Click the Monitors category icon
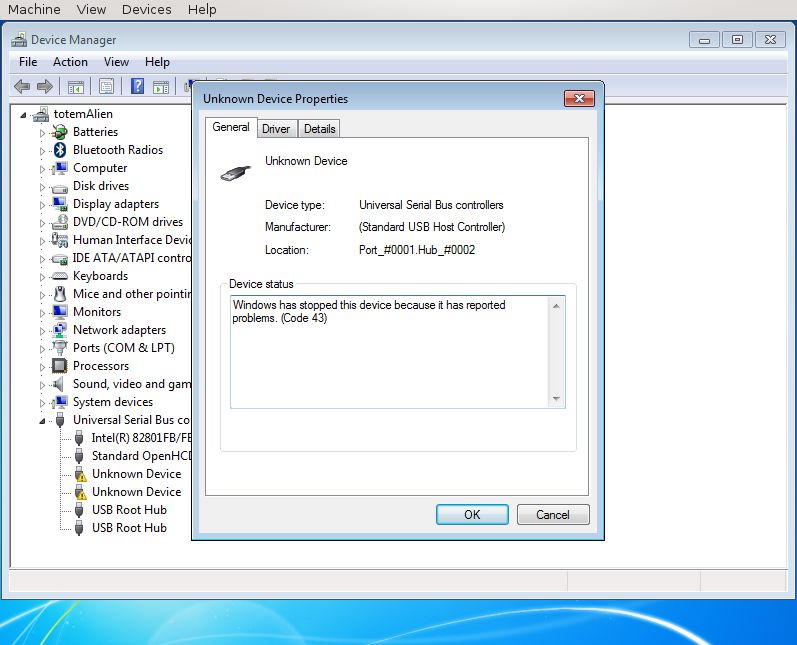The height and width of the screenshot is (645, 797). pyautogui.click(x=59, y=312)
